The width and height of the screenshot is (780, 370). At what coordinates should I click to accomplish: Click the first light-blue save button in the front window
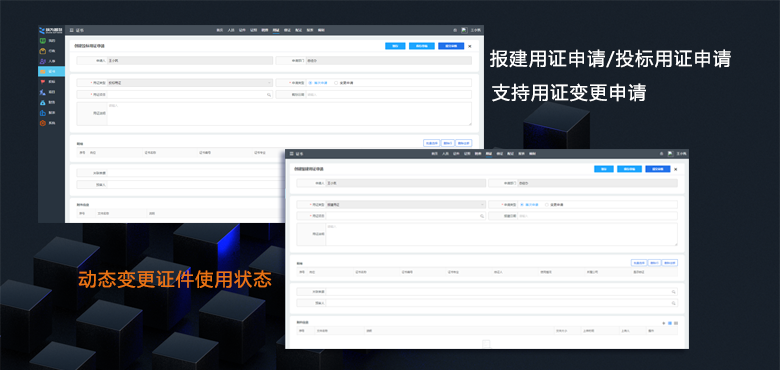click(604, 169)
